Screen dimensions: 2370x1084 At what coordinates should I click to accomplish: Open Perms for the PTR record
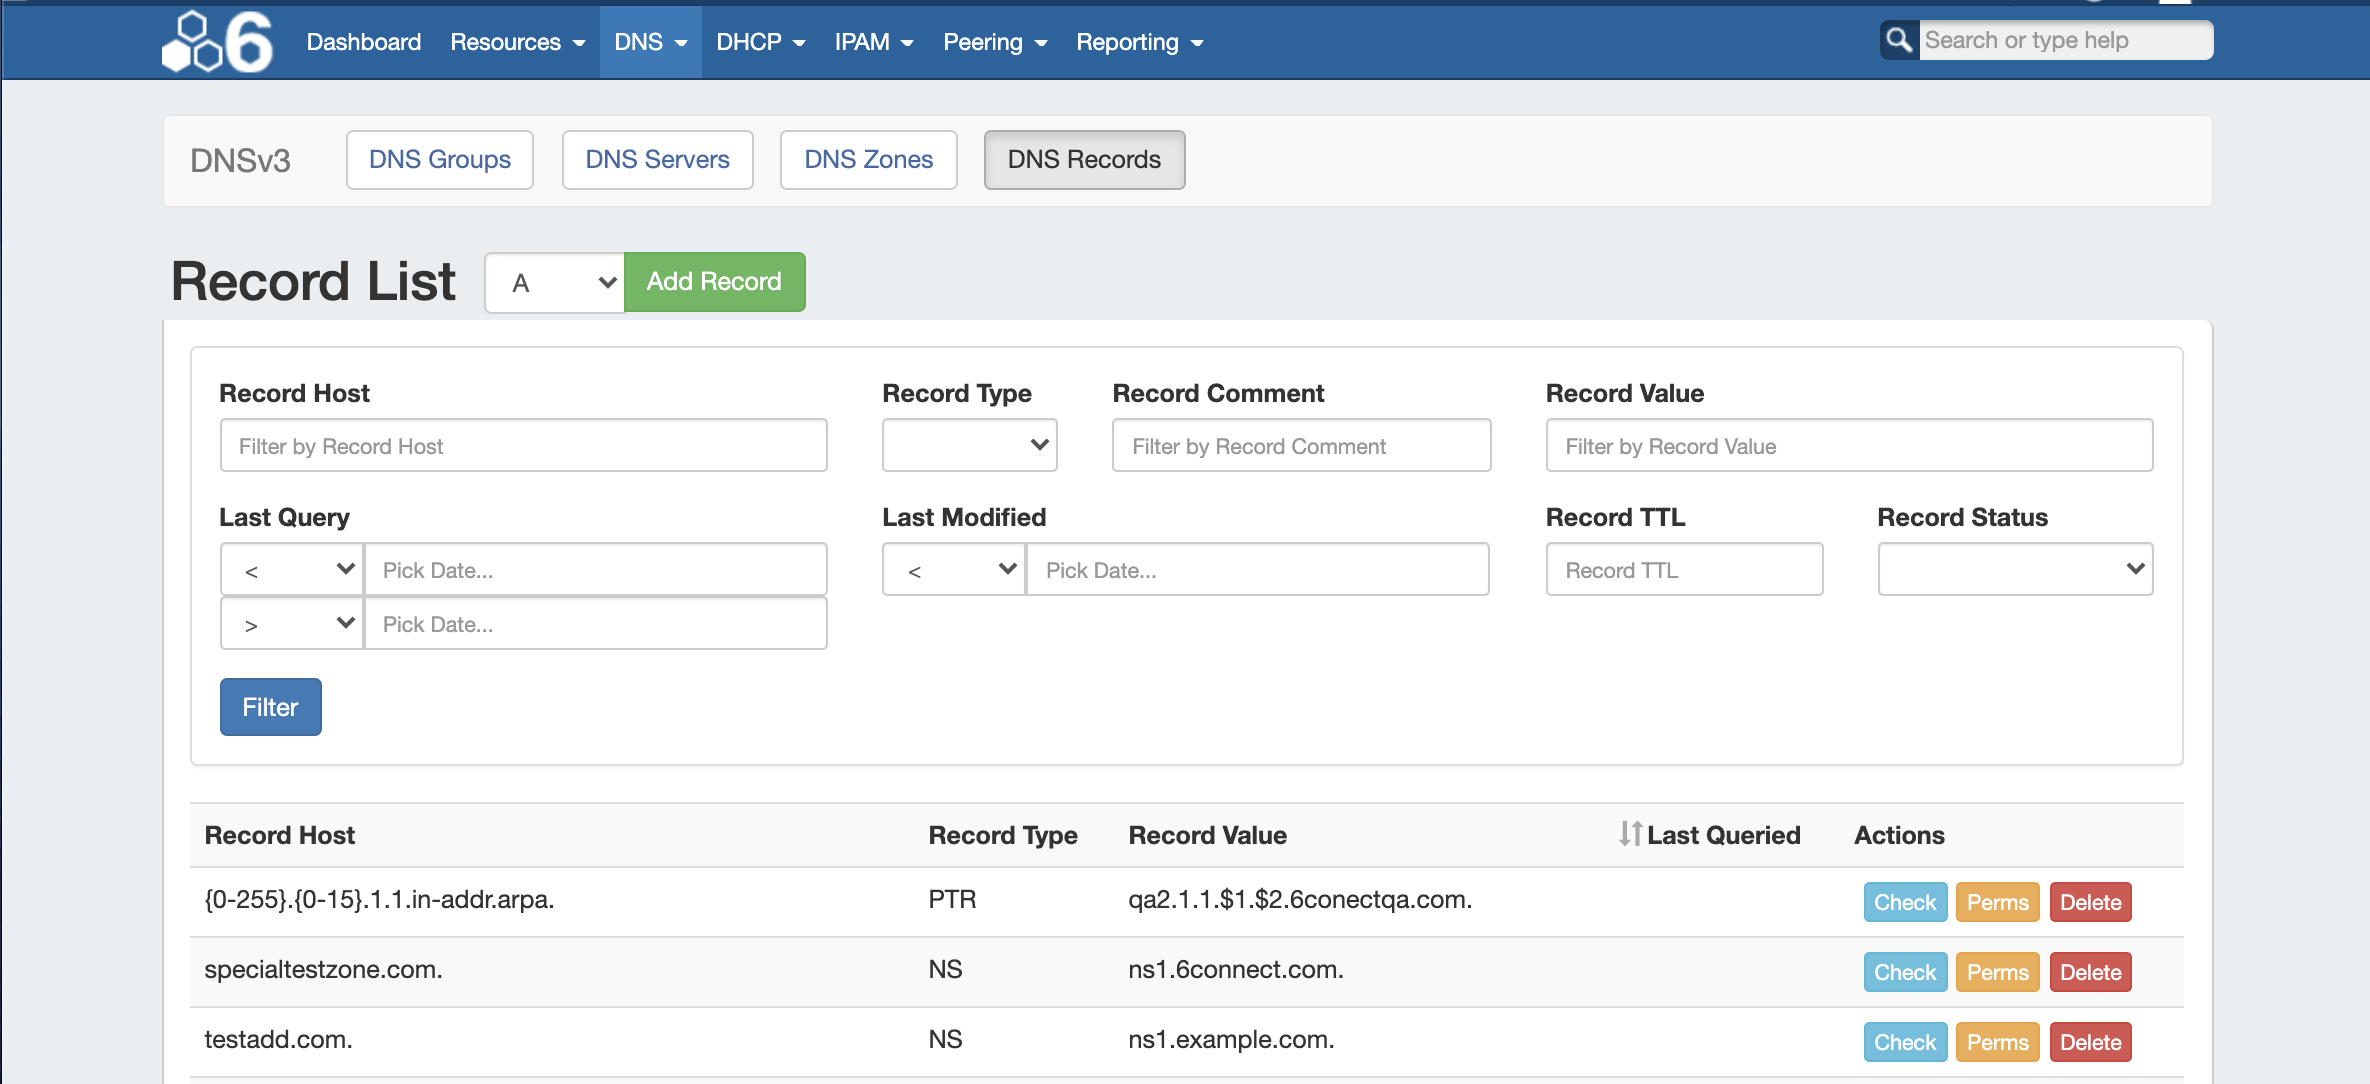(x=1996, y=902)
